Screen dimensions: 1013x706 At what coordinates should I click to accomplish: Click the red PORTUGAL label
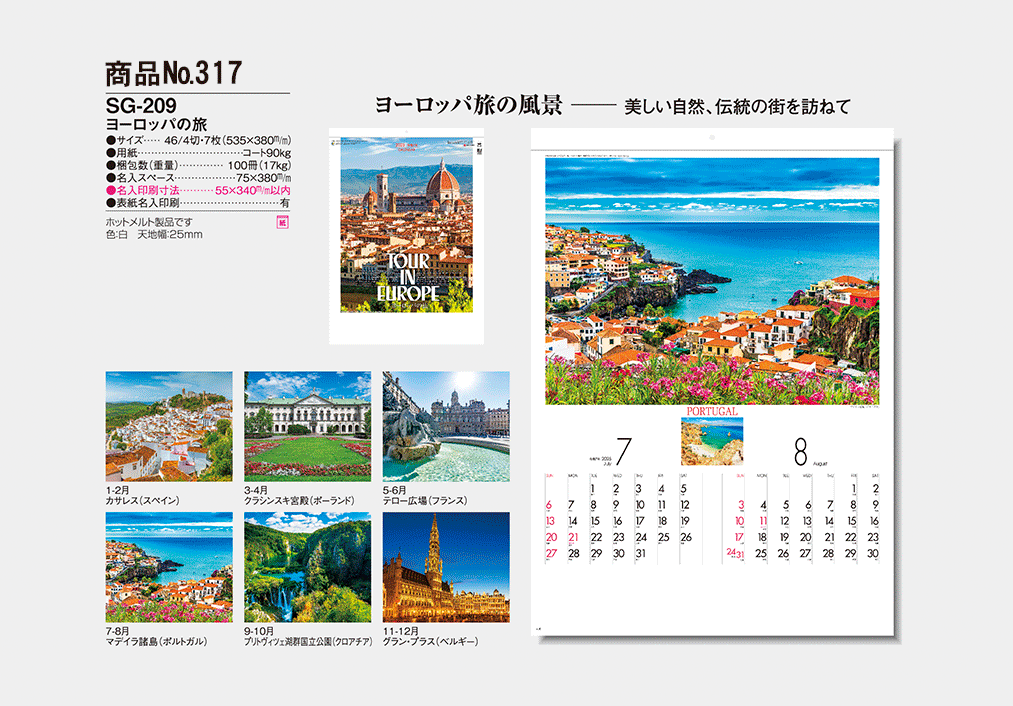point(711,411)
